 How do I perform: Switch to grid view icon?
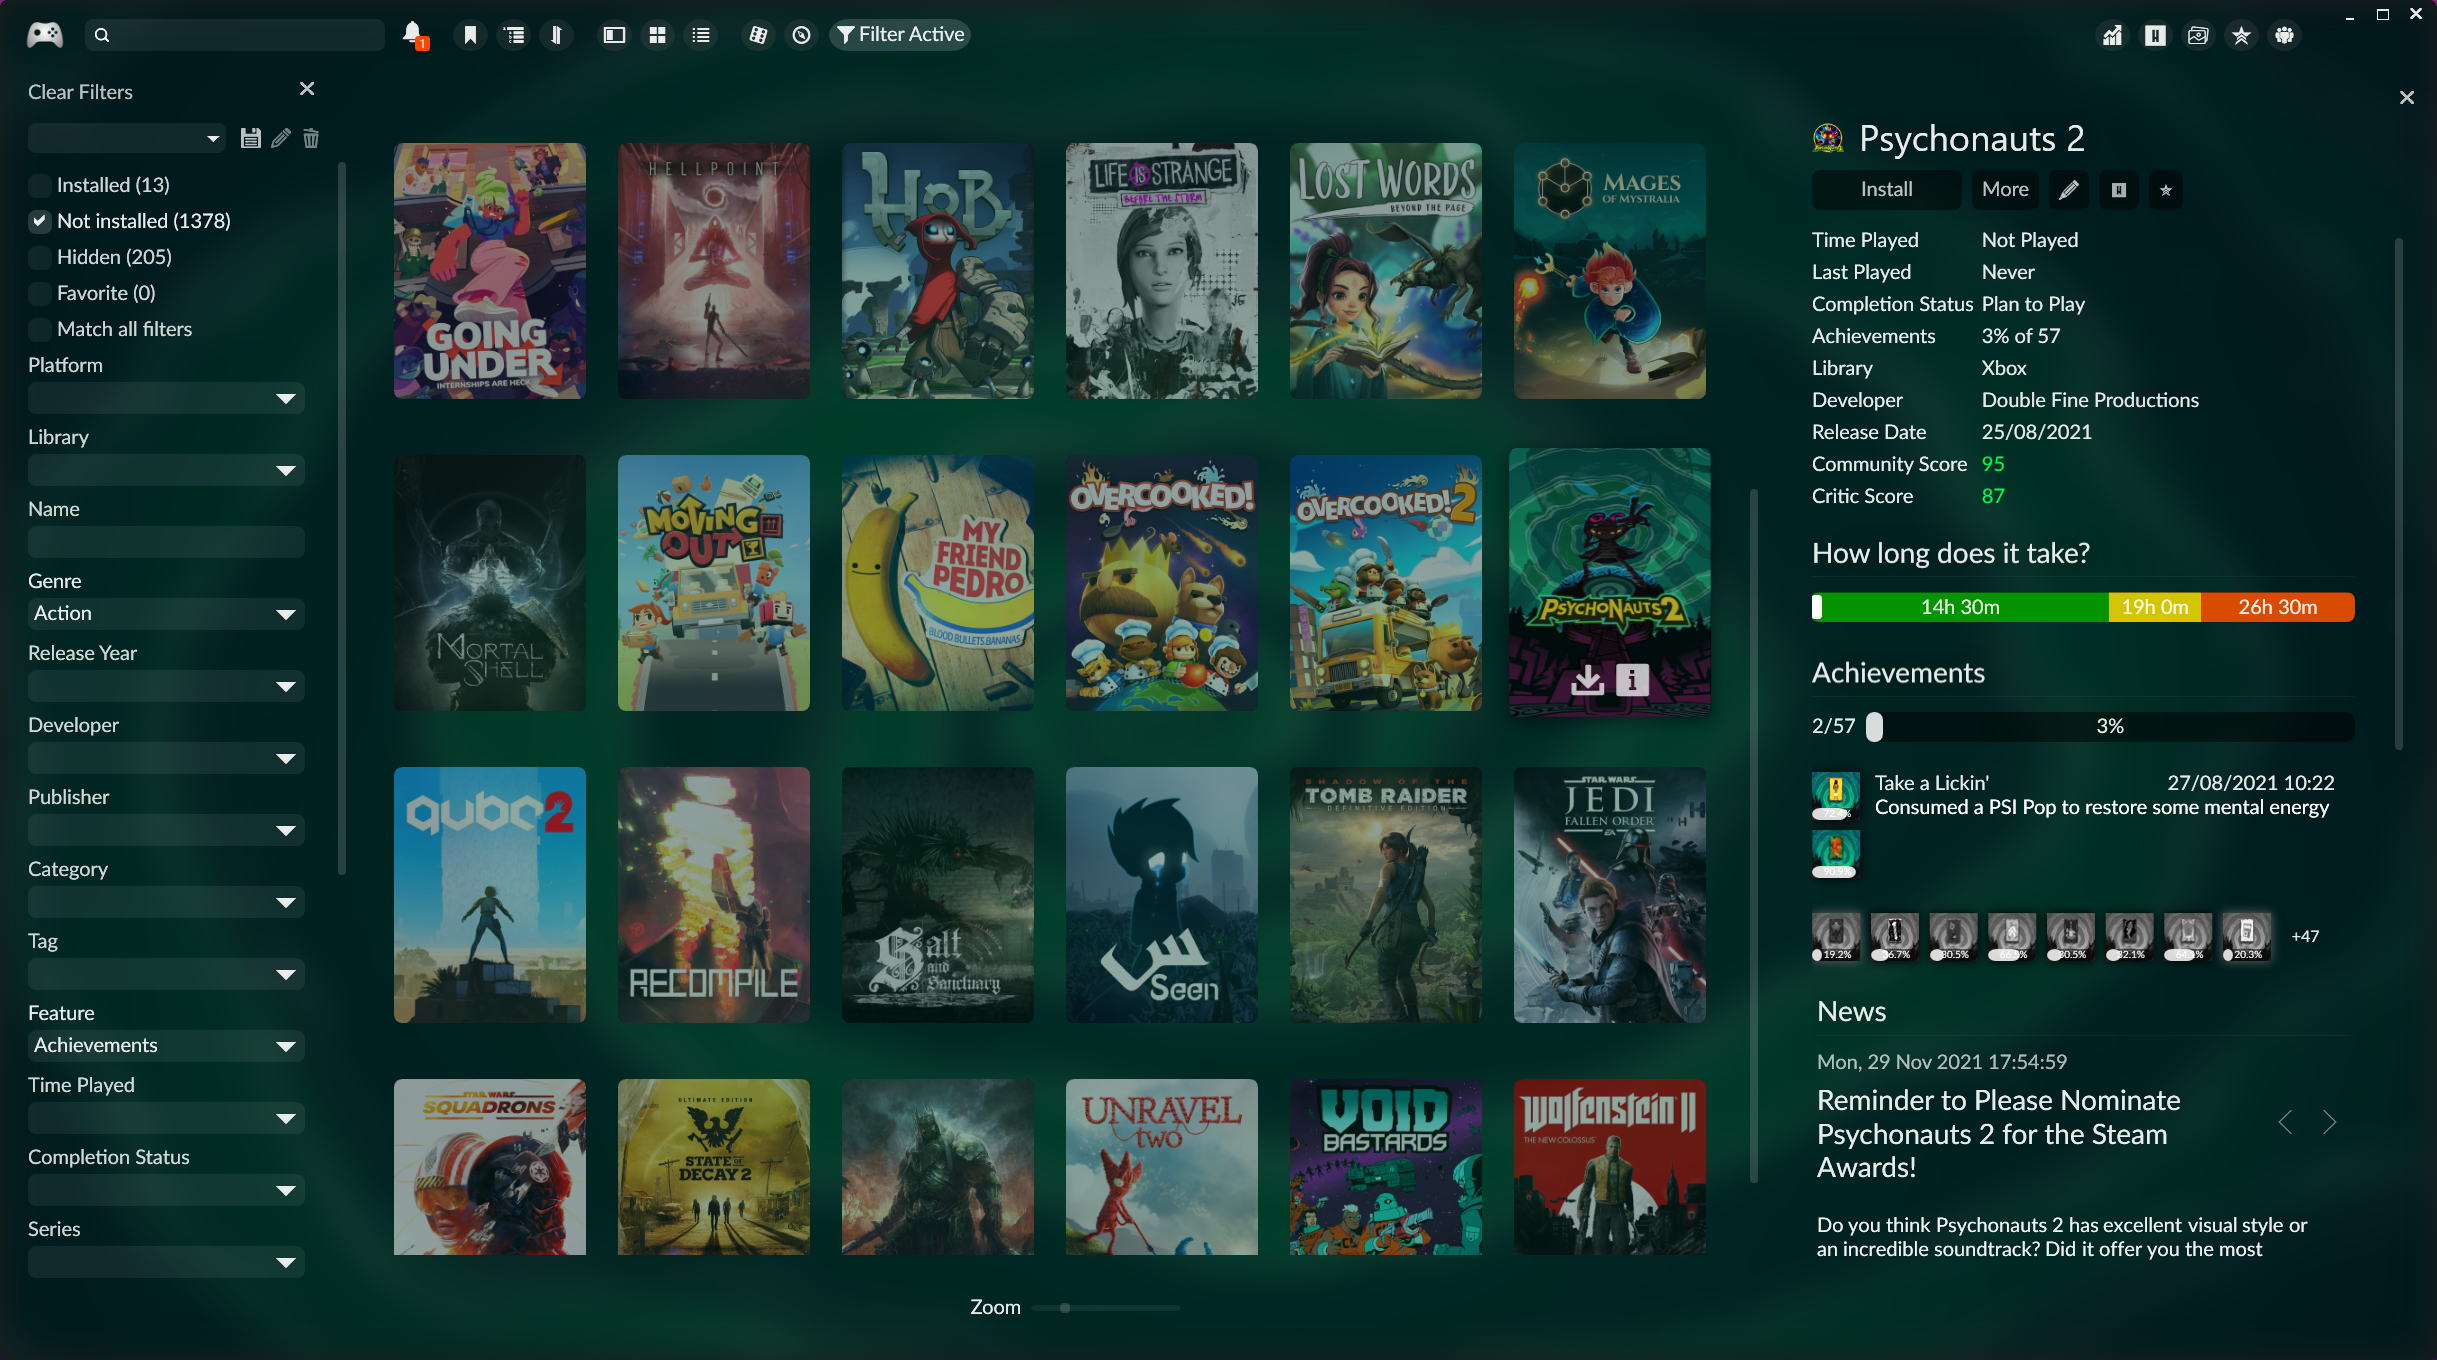click(x=657, y=35)
